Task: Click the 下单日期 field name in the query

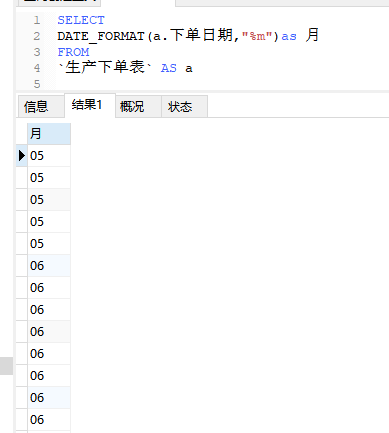Action: (201, 35)
